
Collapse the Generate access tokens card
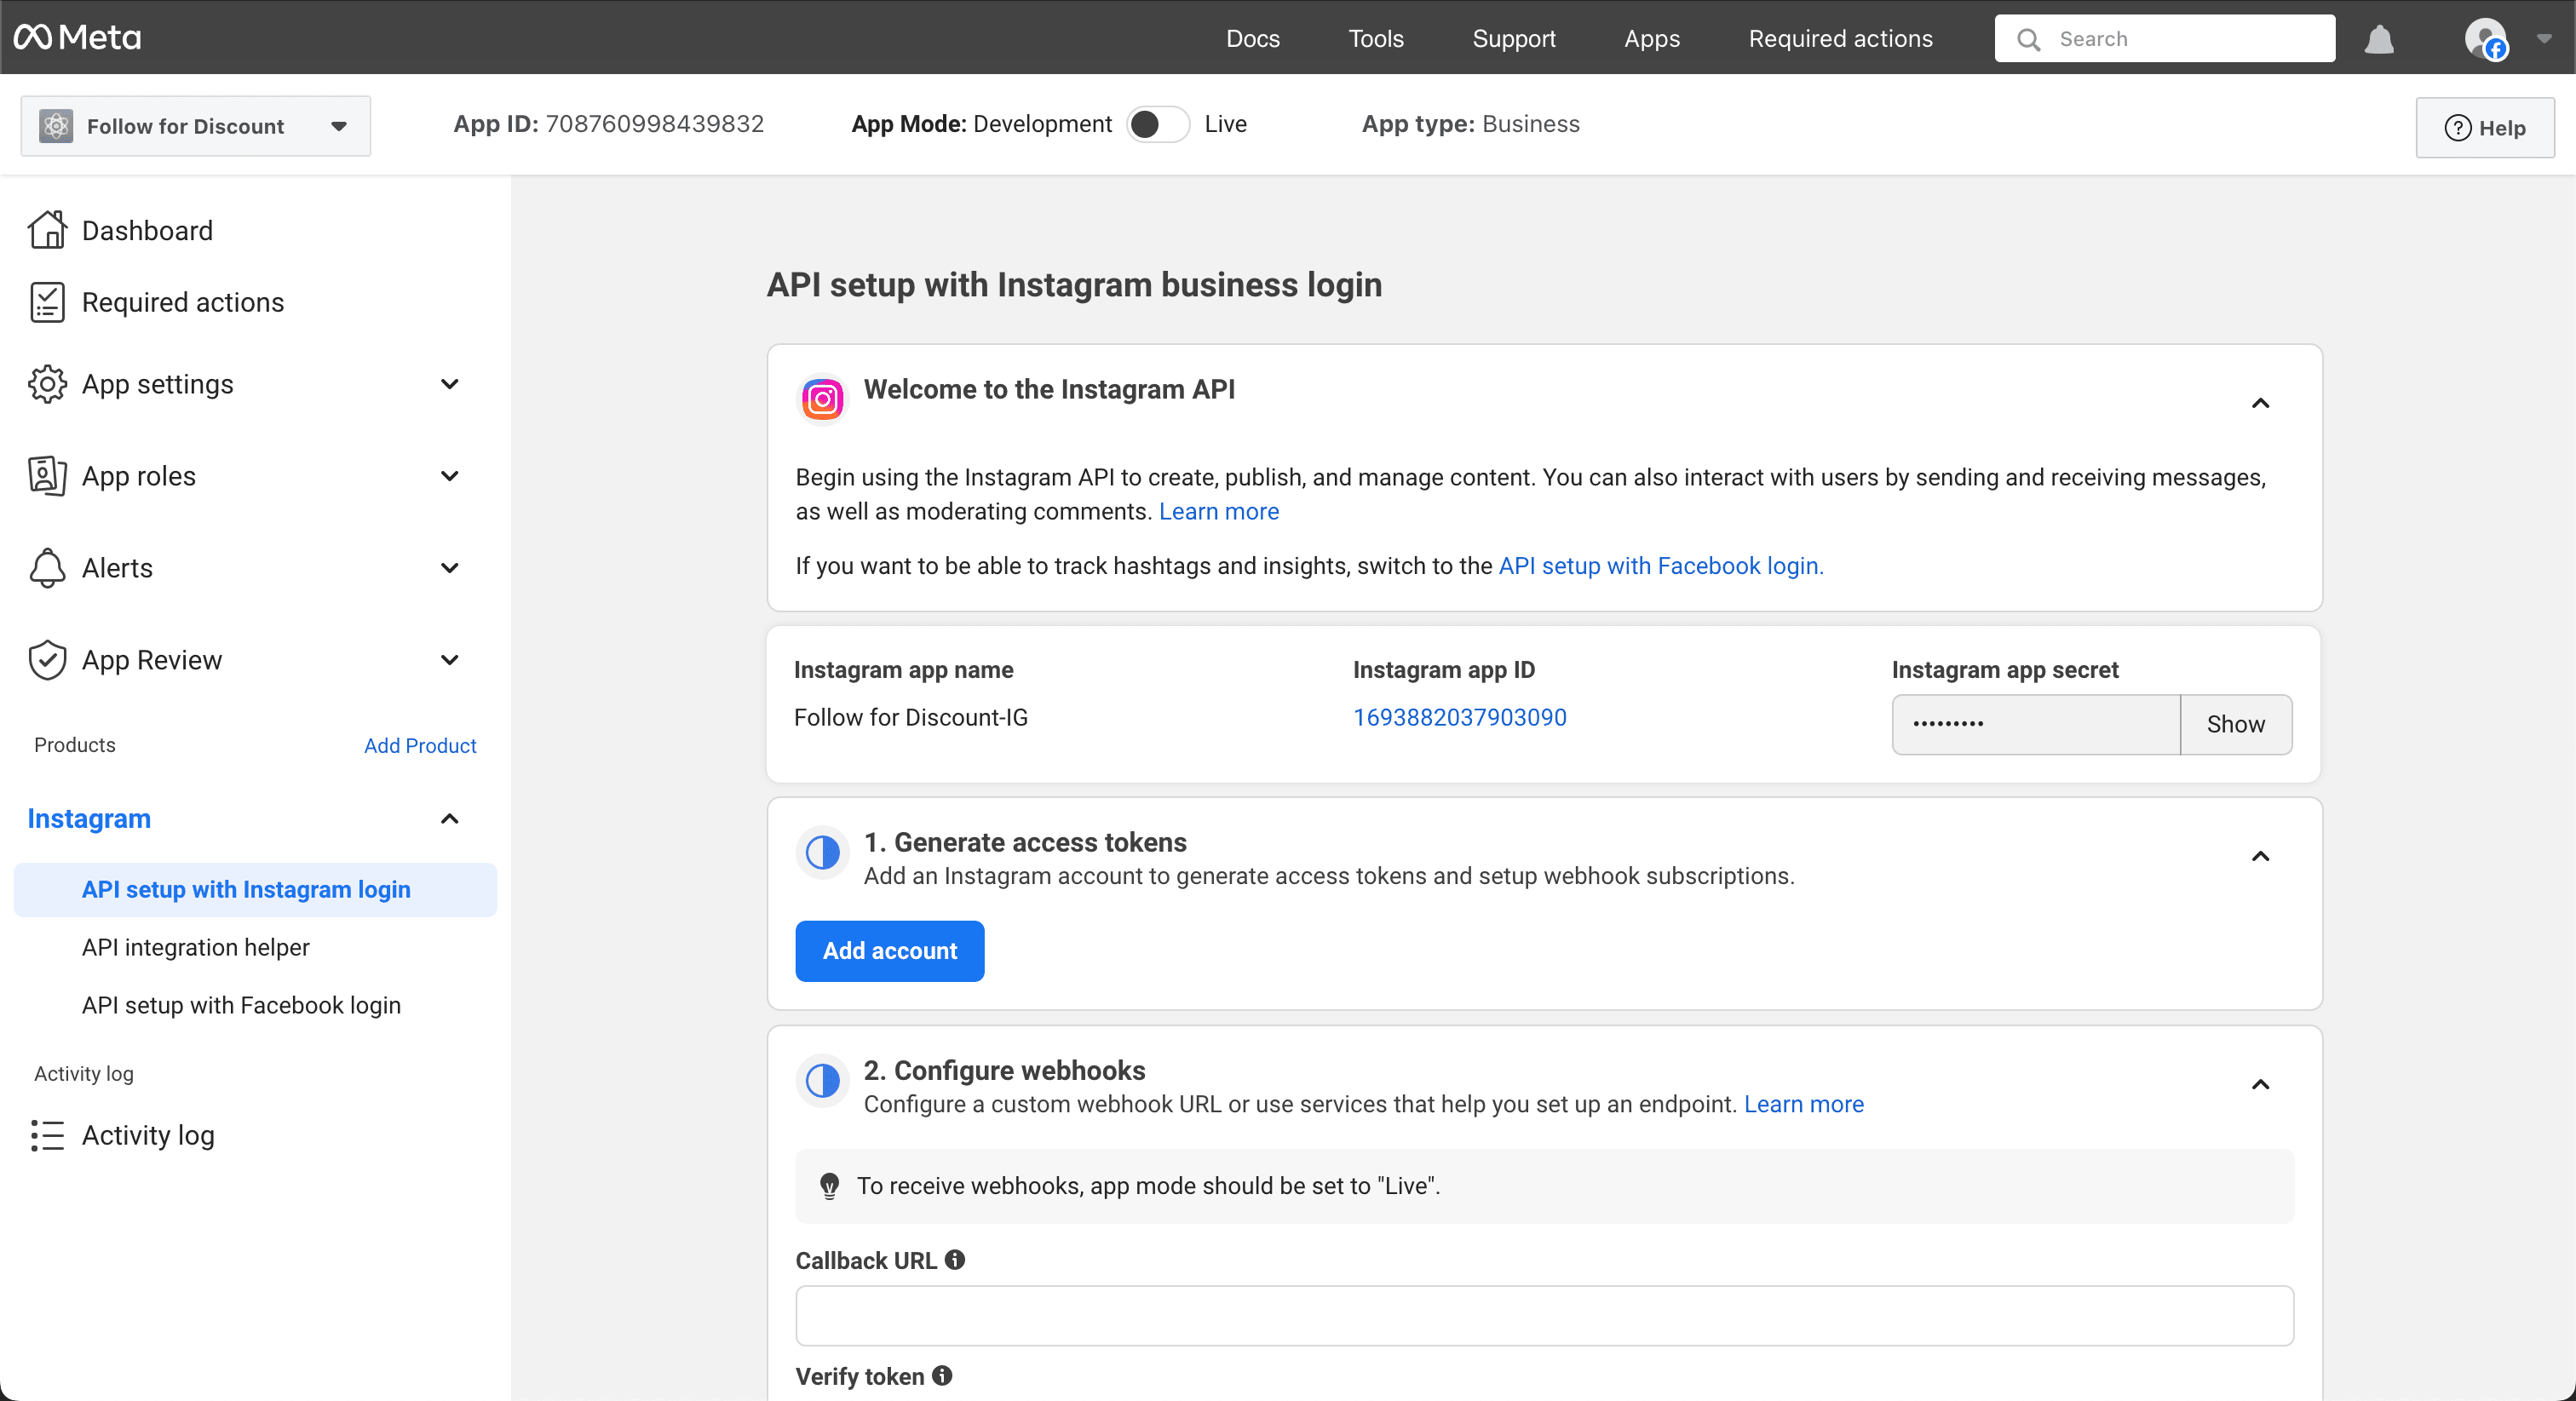tap(2260, 856)
